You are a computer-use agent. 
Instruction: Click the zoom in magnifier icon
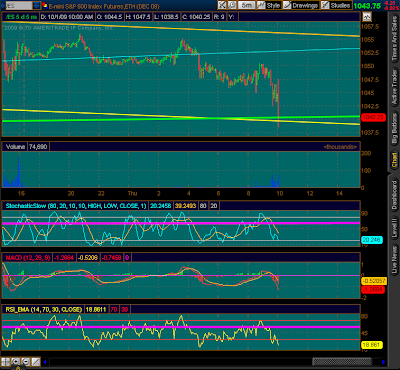pos(15,361)
